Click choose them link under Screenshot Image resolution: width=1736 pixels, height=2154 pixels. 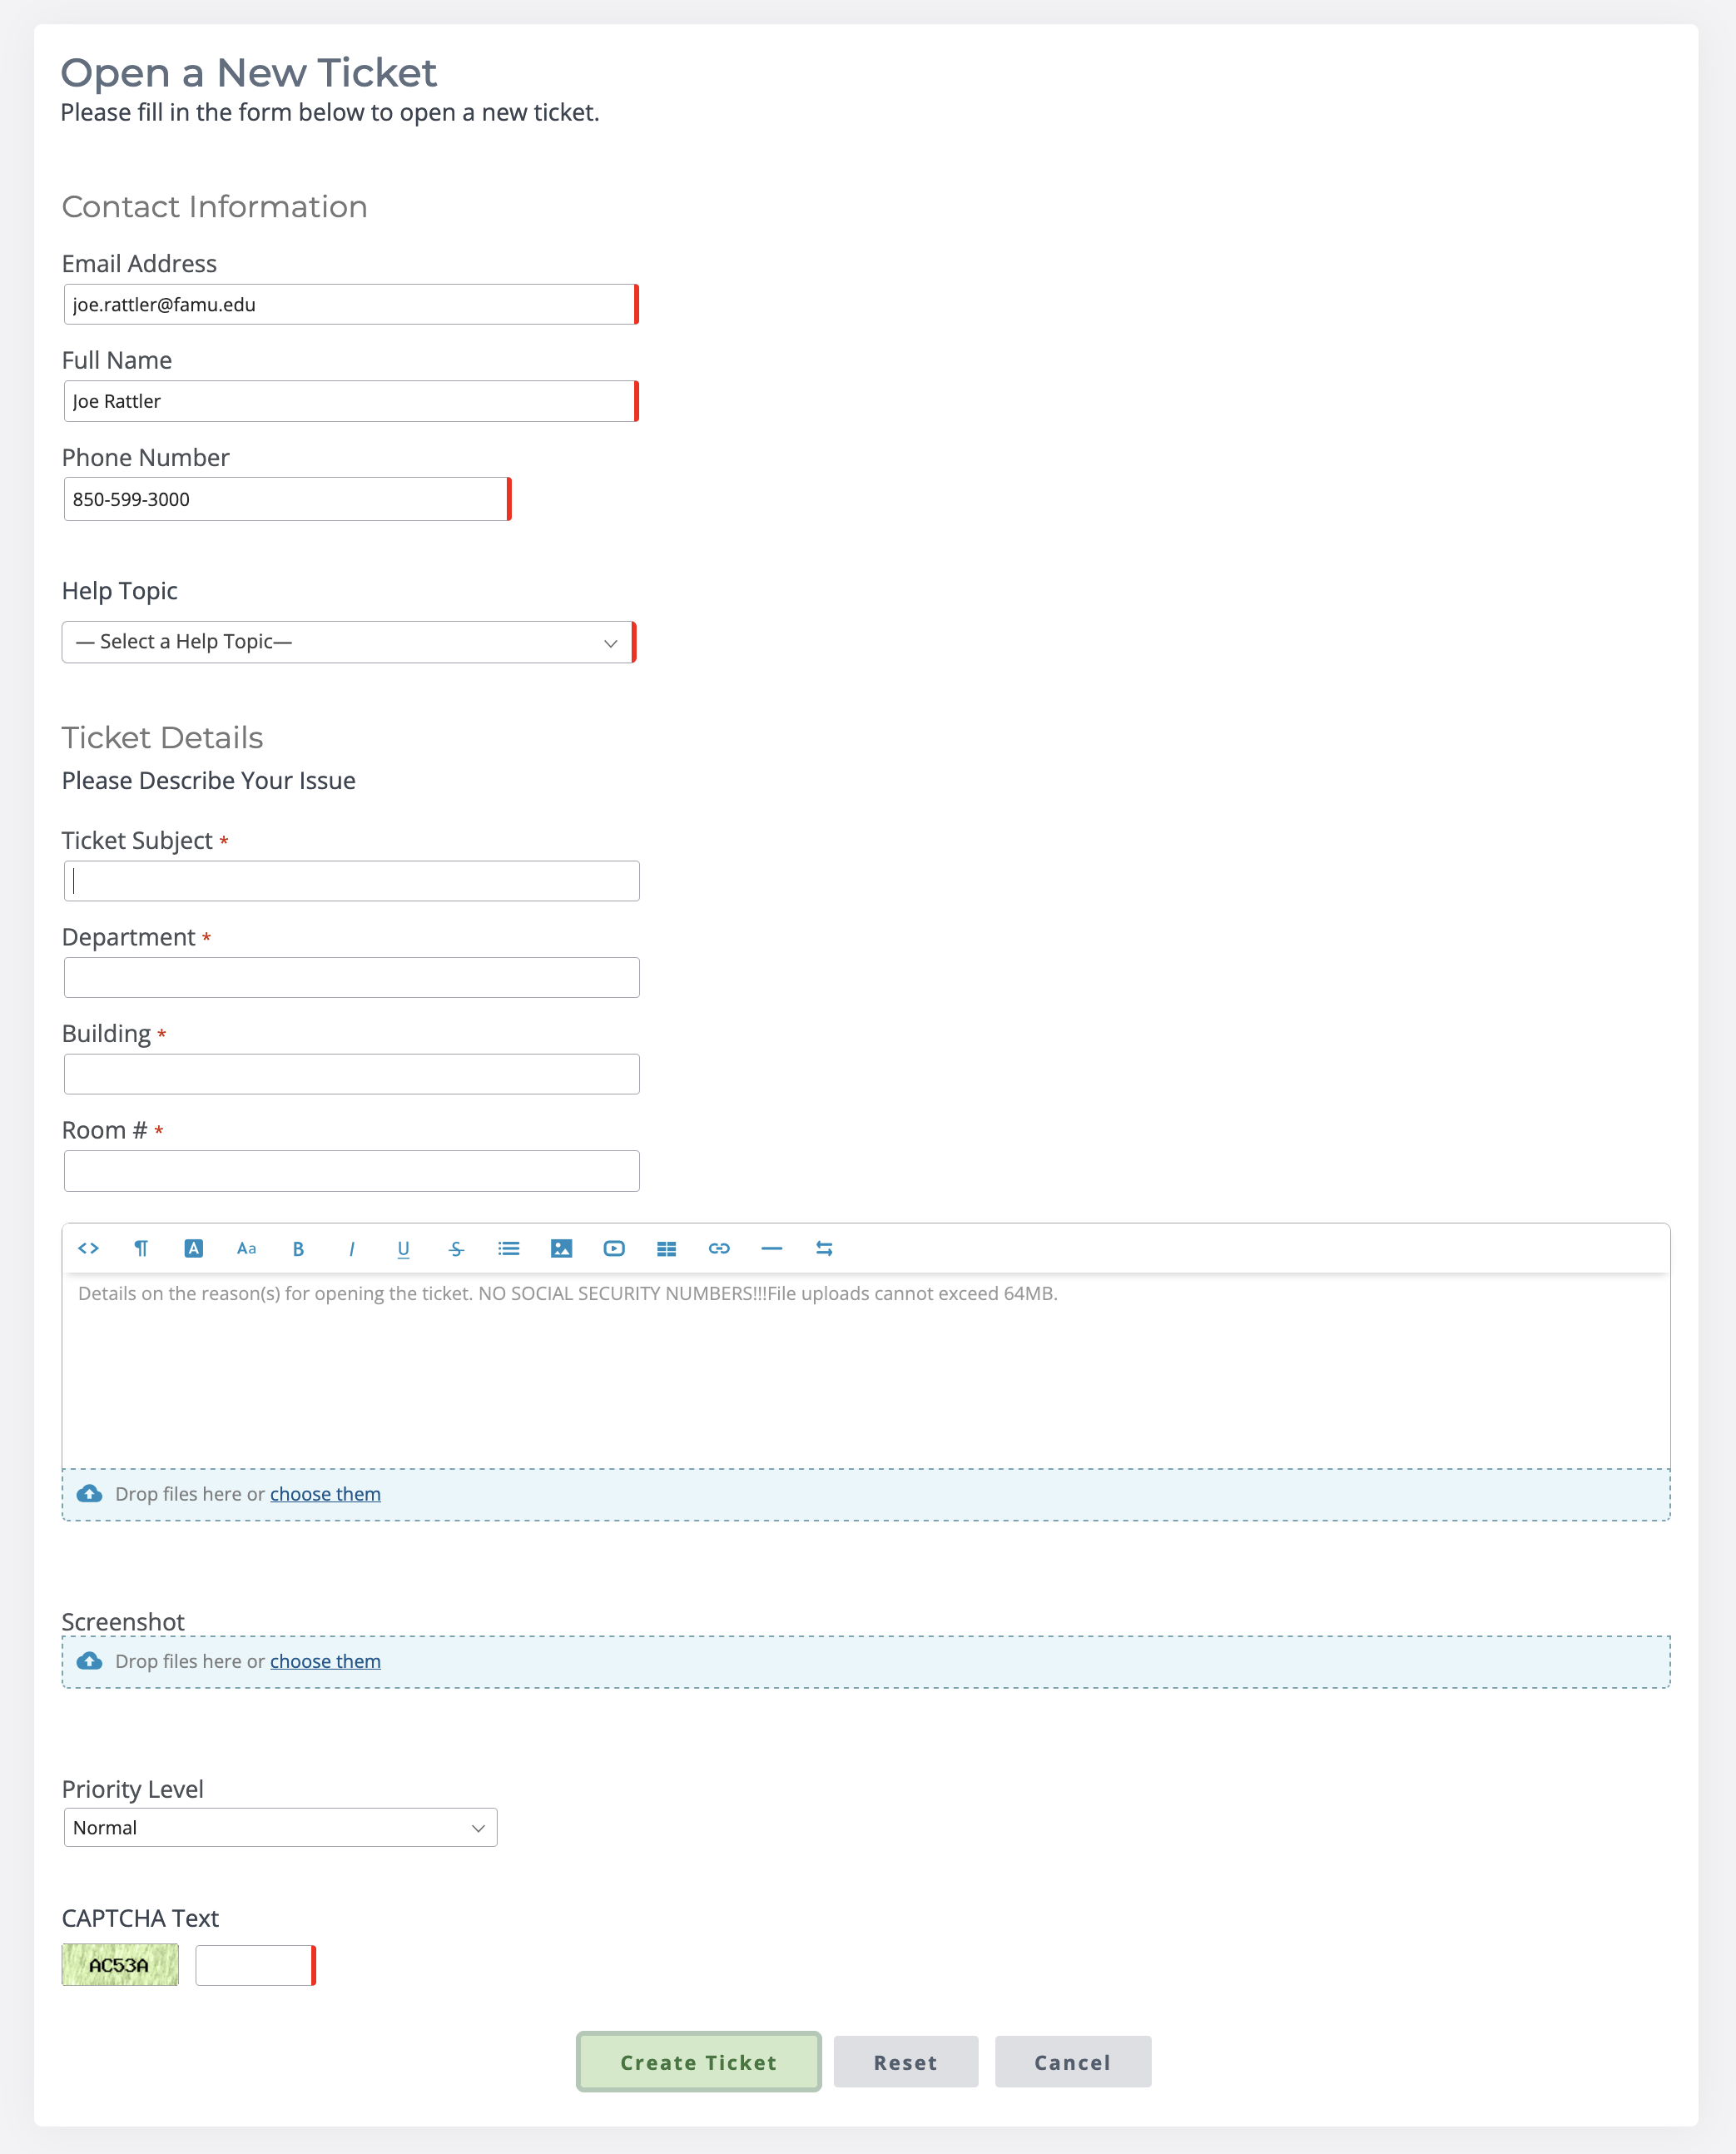coord(325,1661)
